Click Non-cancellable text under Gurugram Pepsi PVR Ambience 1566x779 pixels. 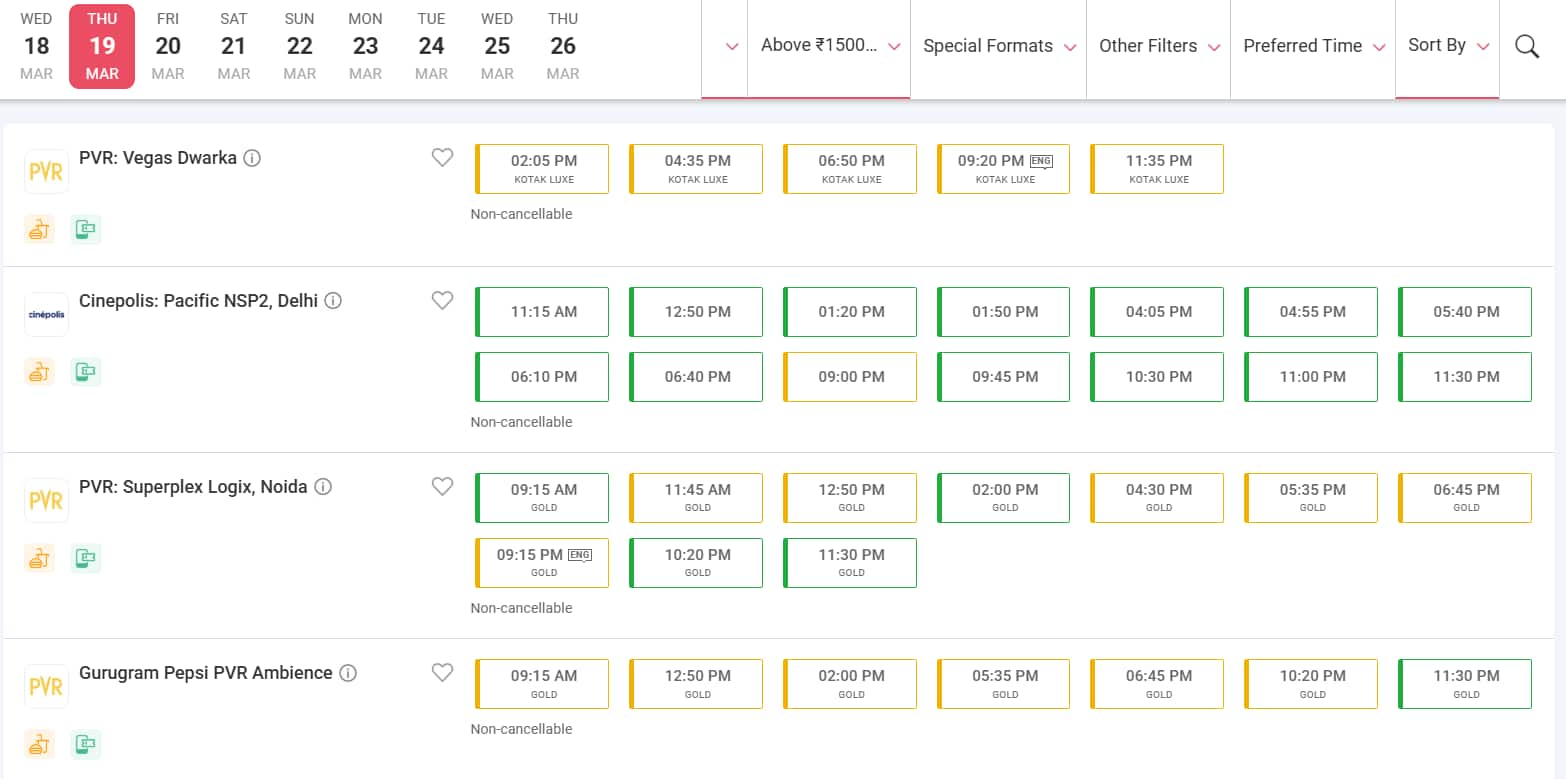click(x=521, y=729)
